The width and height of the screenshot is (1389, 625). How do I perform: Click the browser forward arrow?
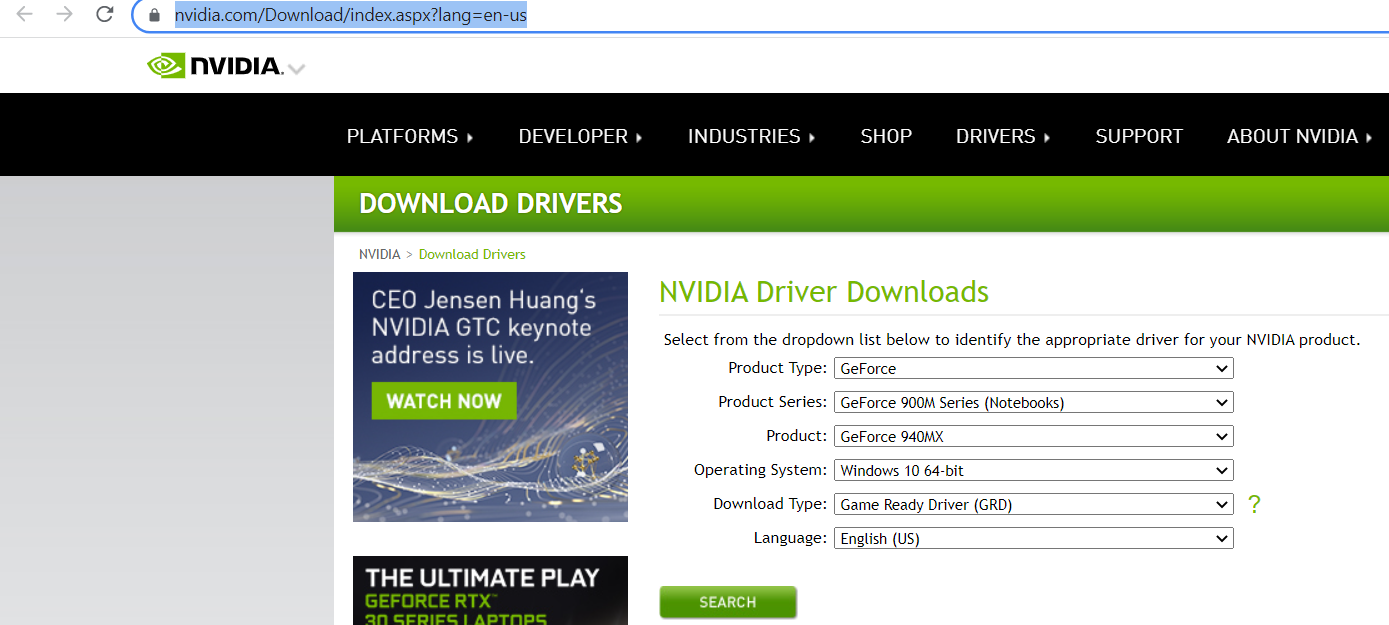pyautogui.click(x=64, y=15)
